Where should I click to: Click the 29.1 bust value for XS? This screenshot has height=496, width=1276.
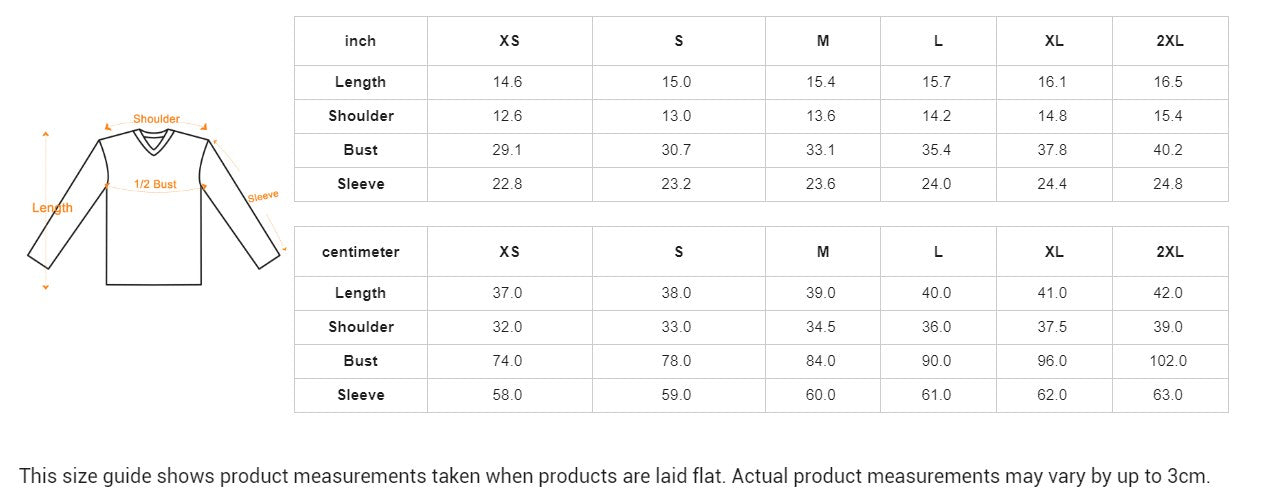(507, 150)
